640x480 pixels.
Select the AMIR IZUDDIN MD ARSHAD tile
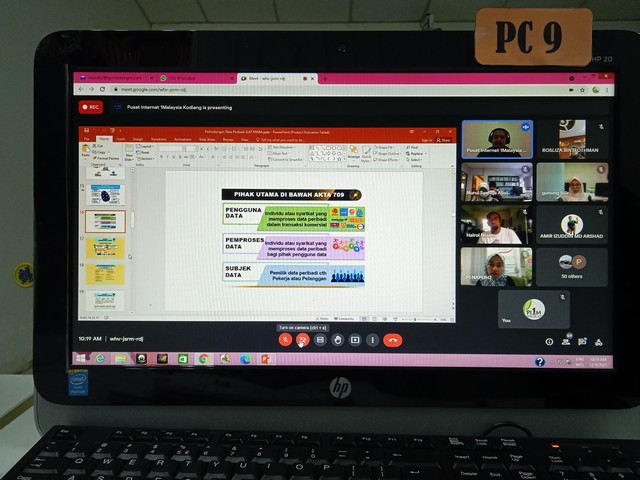tap(571, 225)
